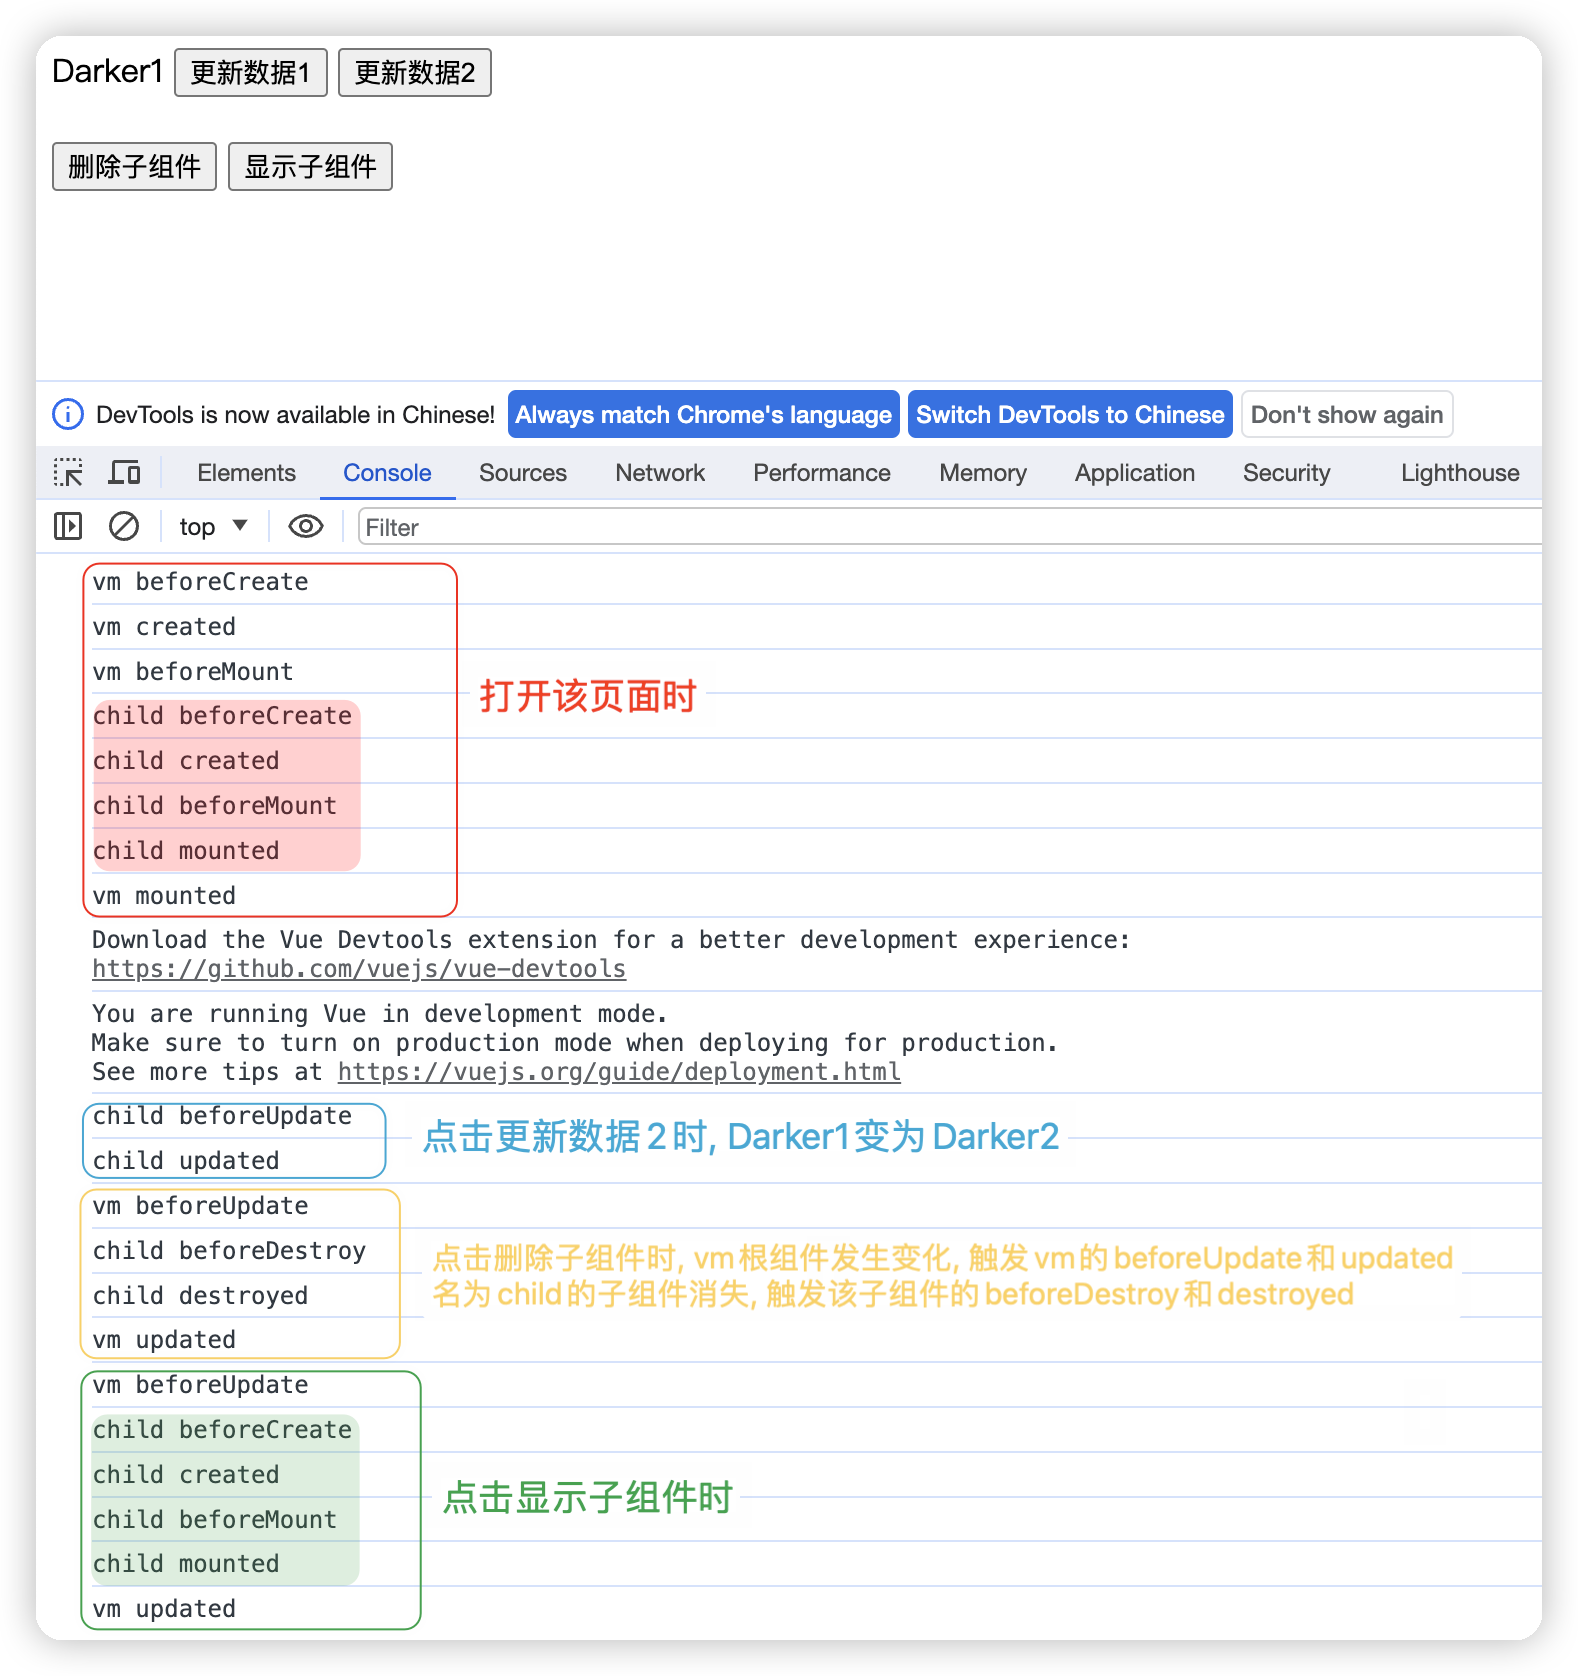Click the 显示子组件 button

pos(310,167)
